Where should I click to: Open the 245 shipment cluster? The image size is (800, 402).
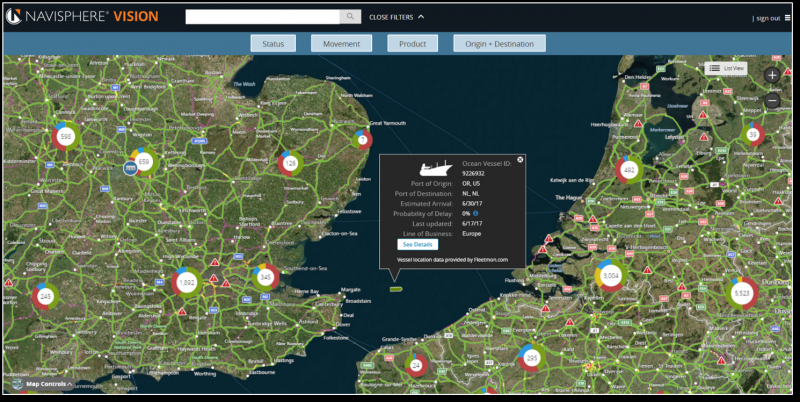tap(45, 296)
